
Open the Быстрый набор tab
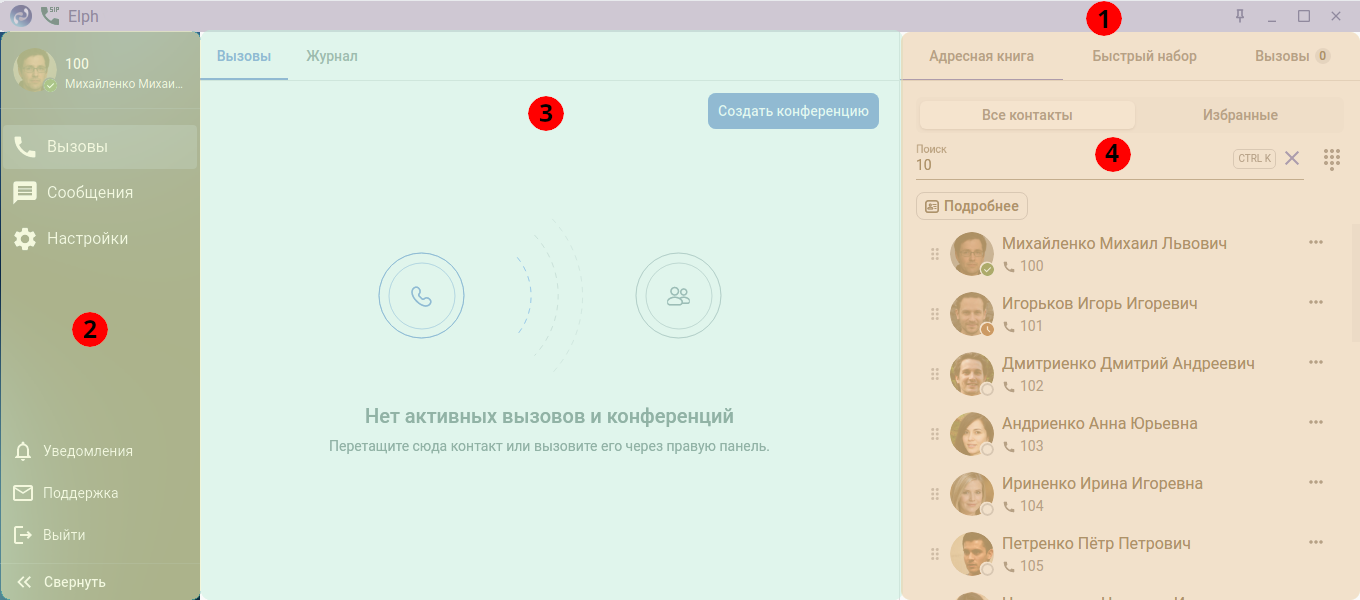pos(1144,56)
